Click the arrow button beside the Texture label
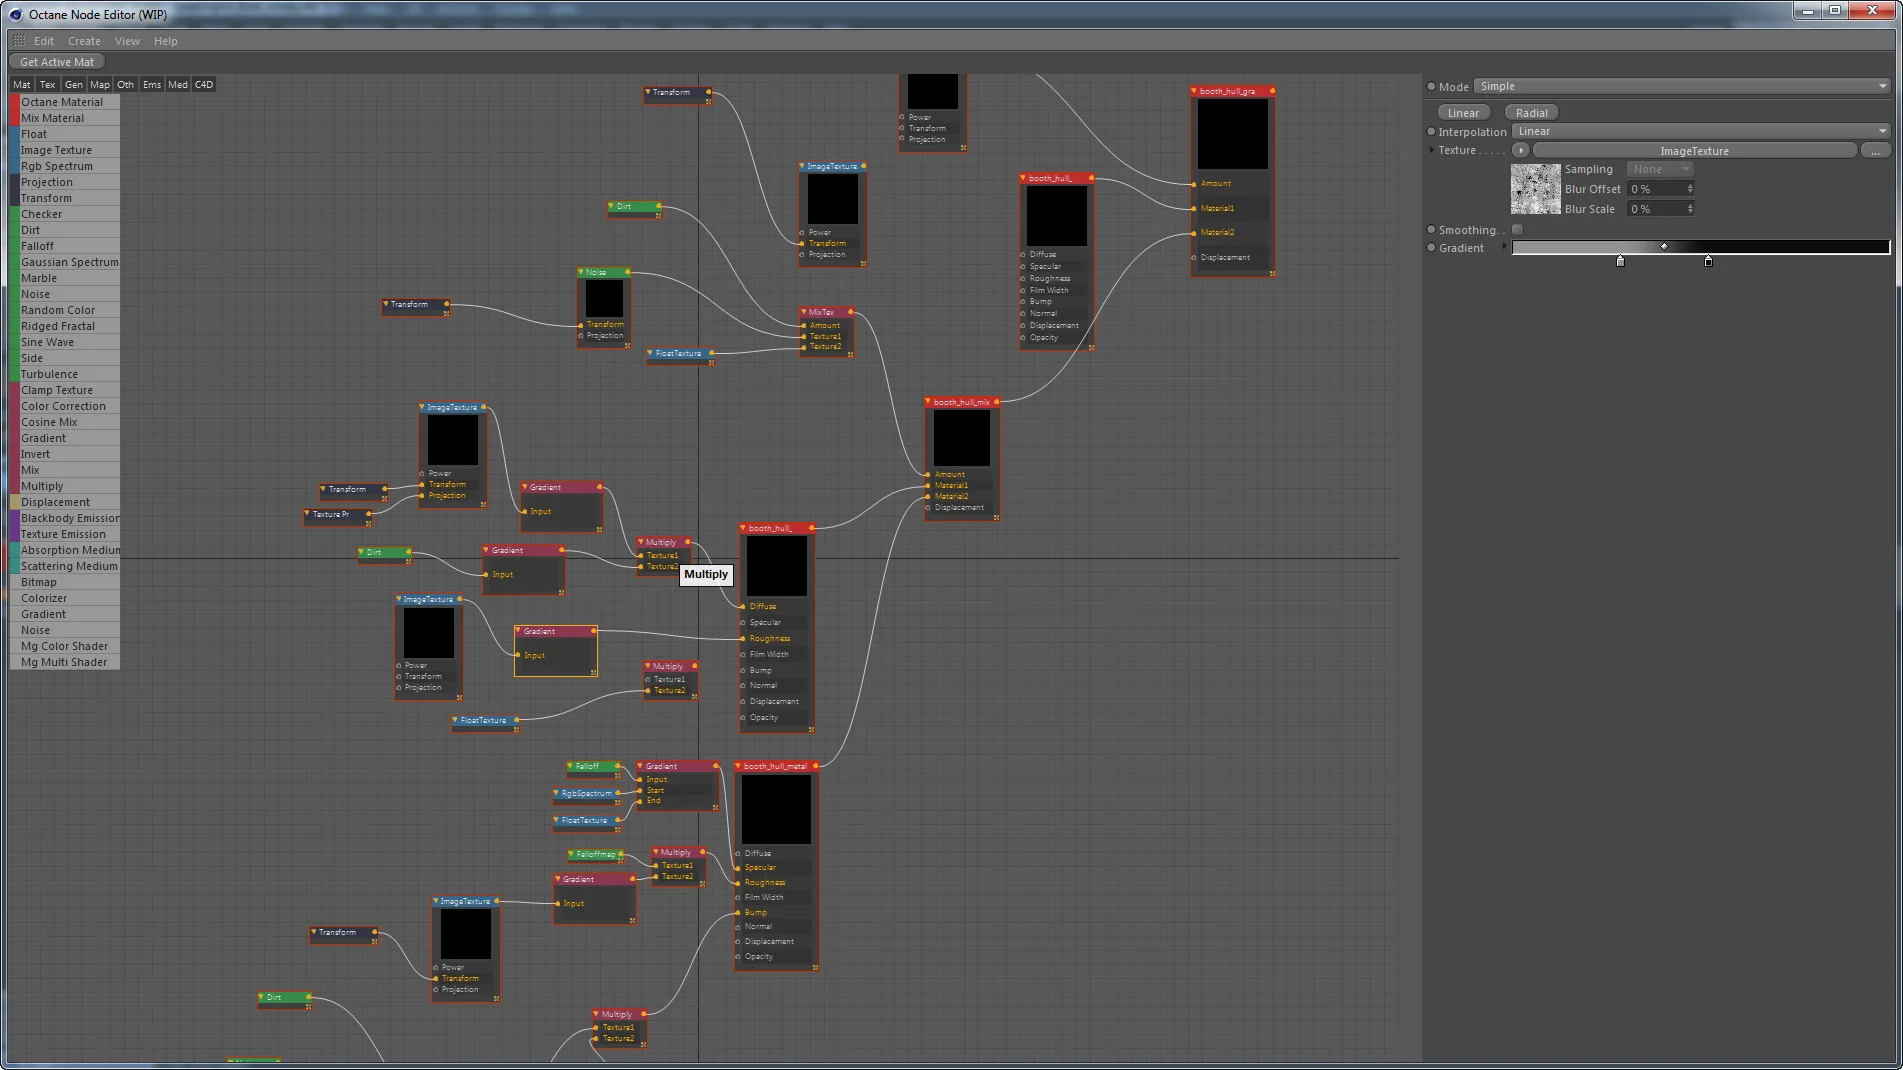 [x=1520, y=150]
